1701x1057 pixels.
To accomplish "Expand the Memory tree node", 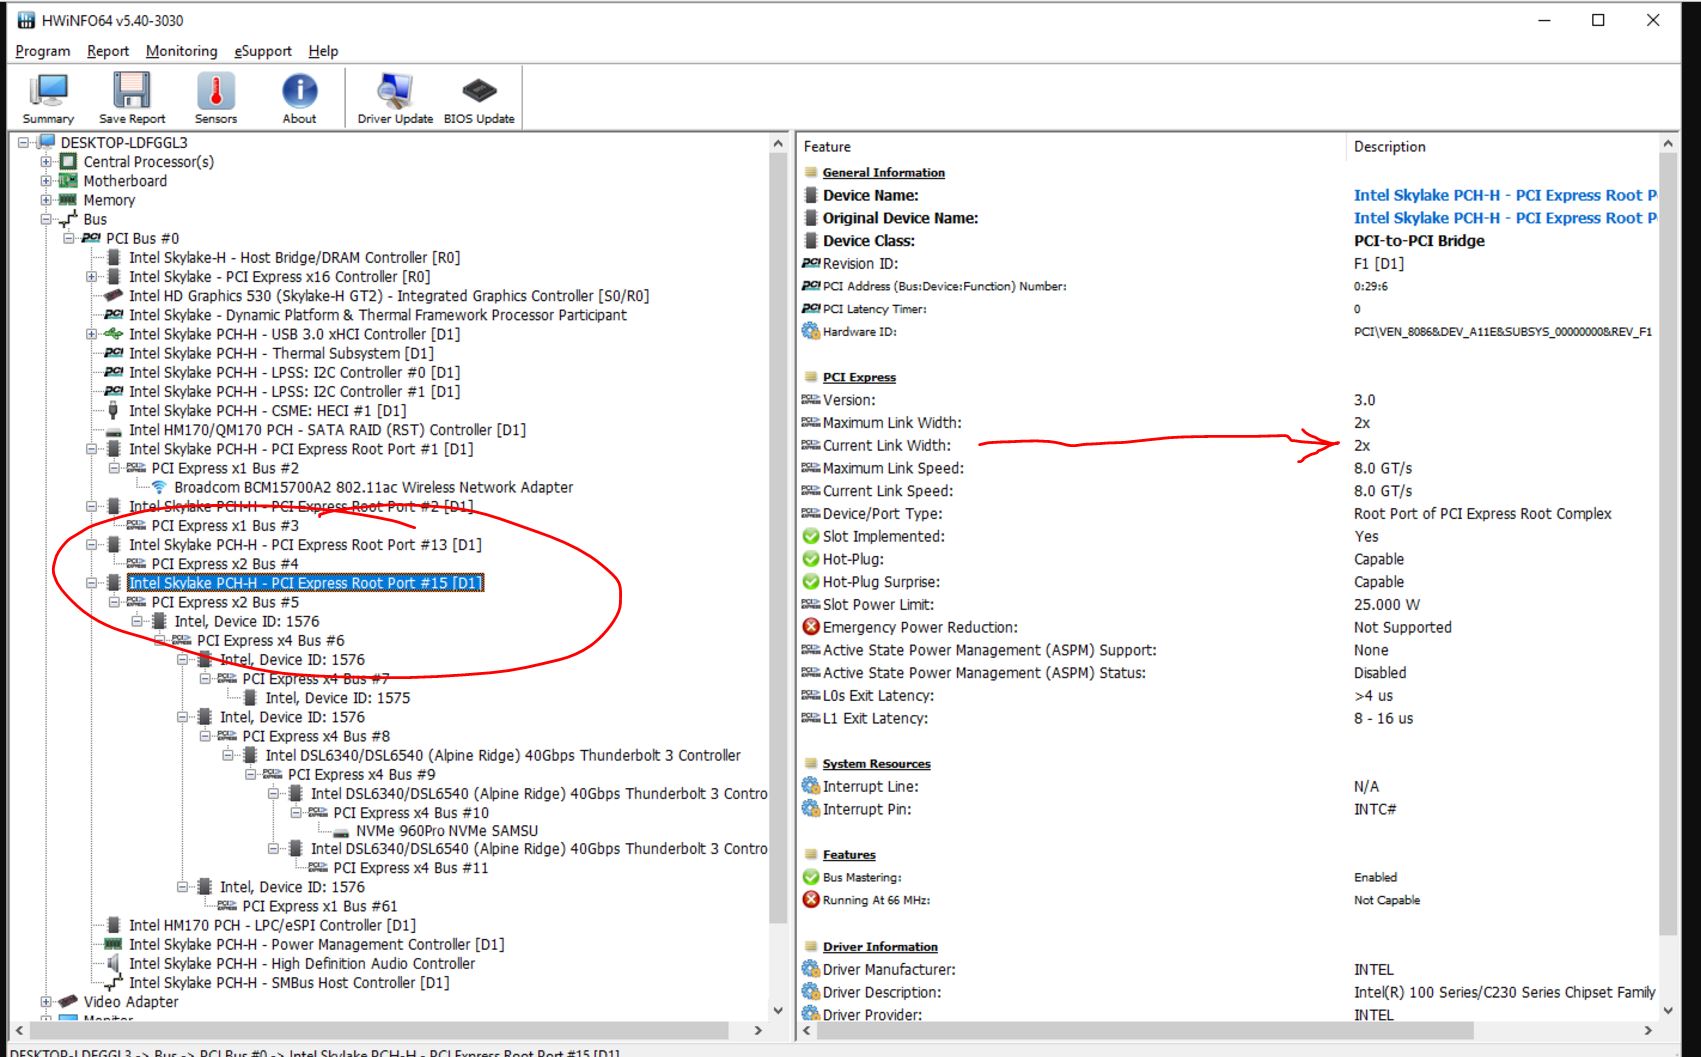I will [45, 200].
